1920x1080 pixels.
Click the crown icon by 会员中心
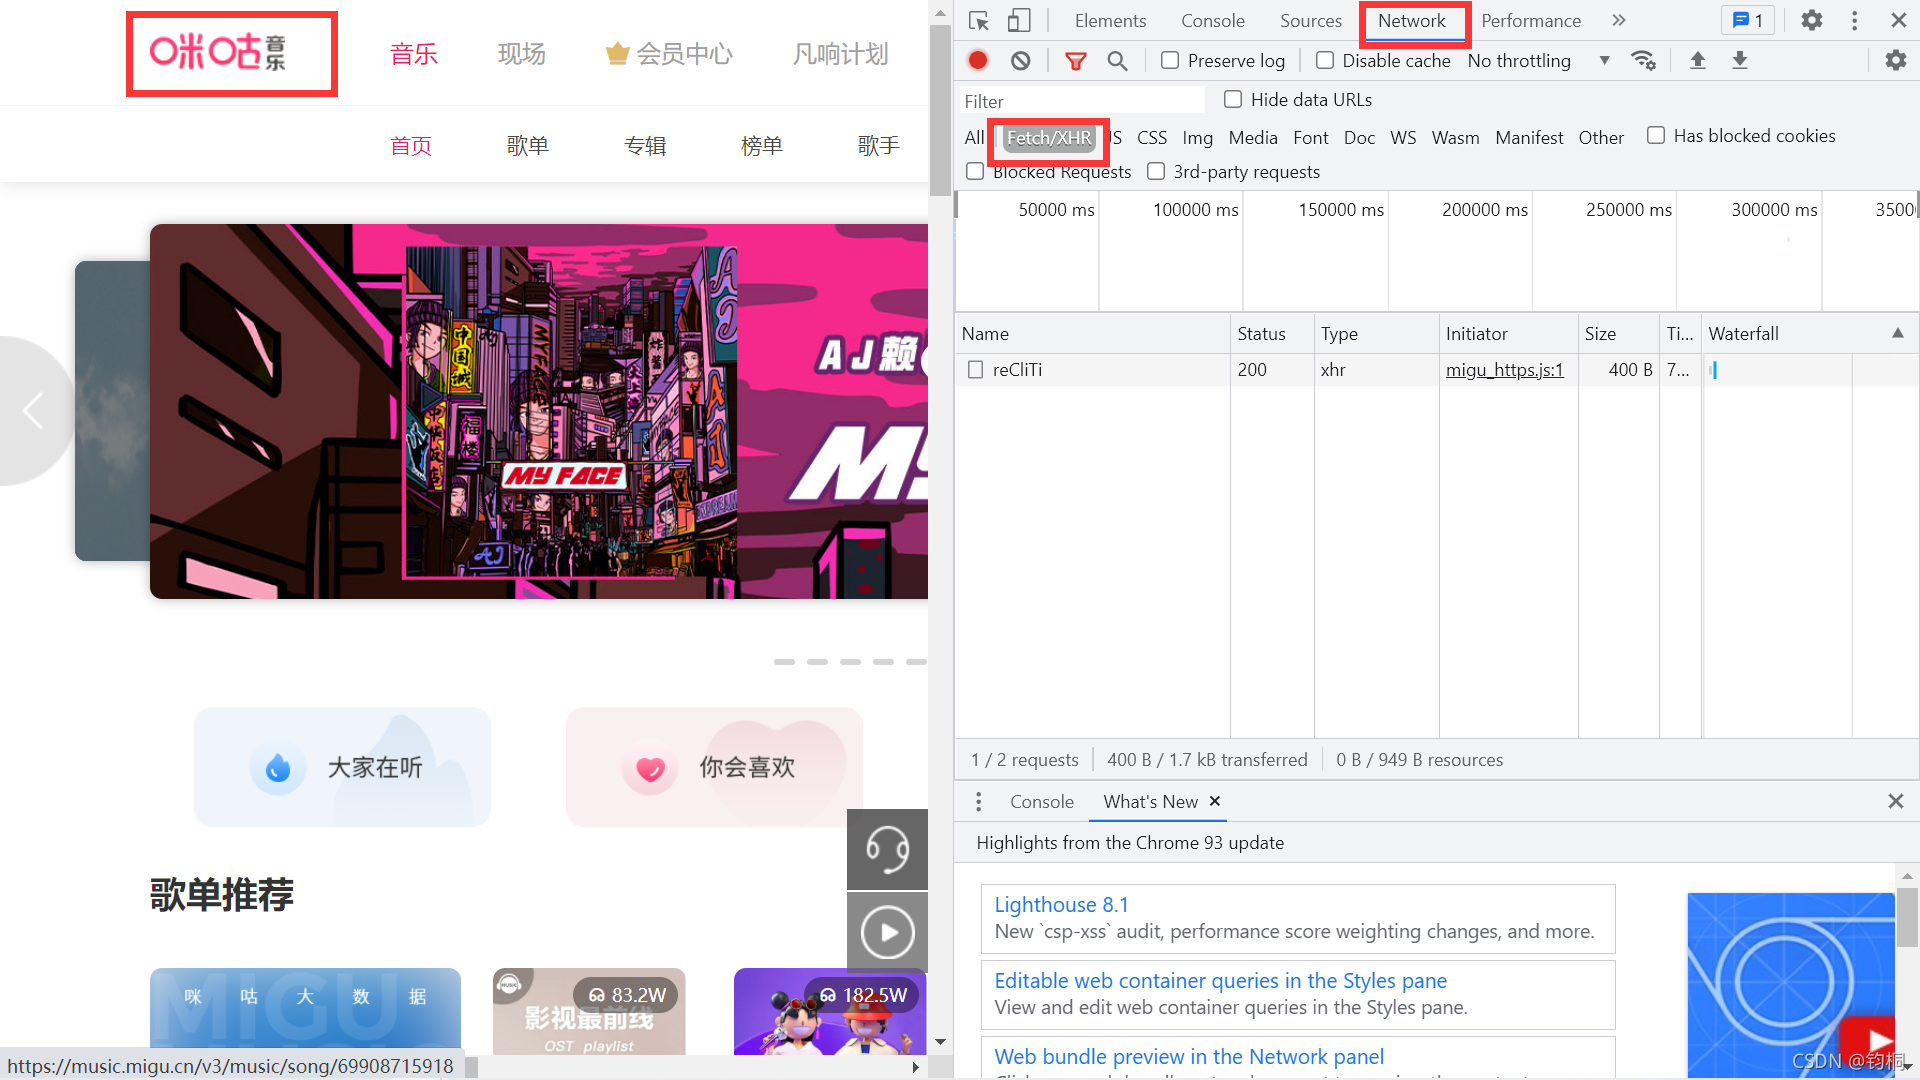pyautogui.click(x=617, y=54)
